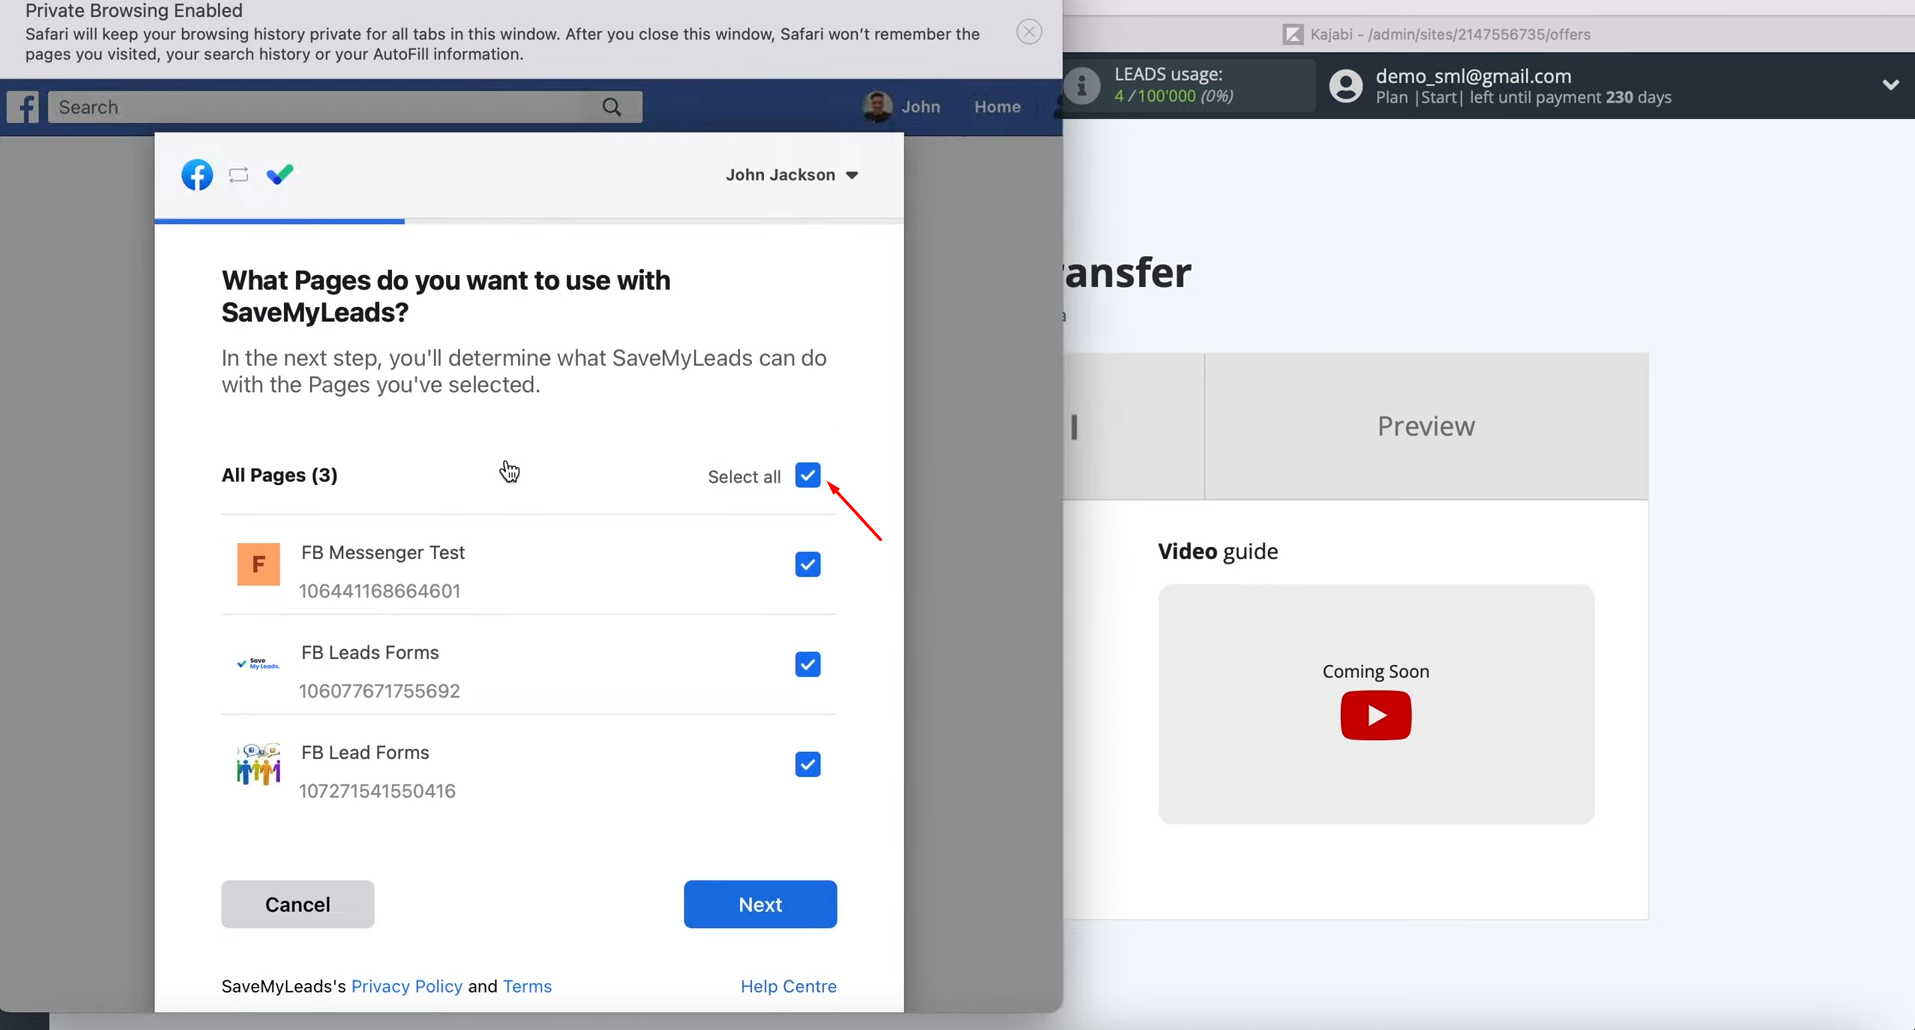Click the LEADS usage info icon

[1081, 86]
